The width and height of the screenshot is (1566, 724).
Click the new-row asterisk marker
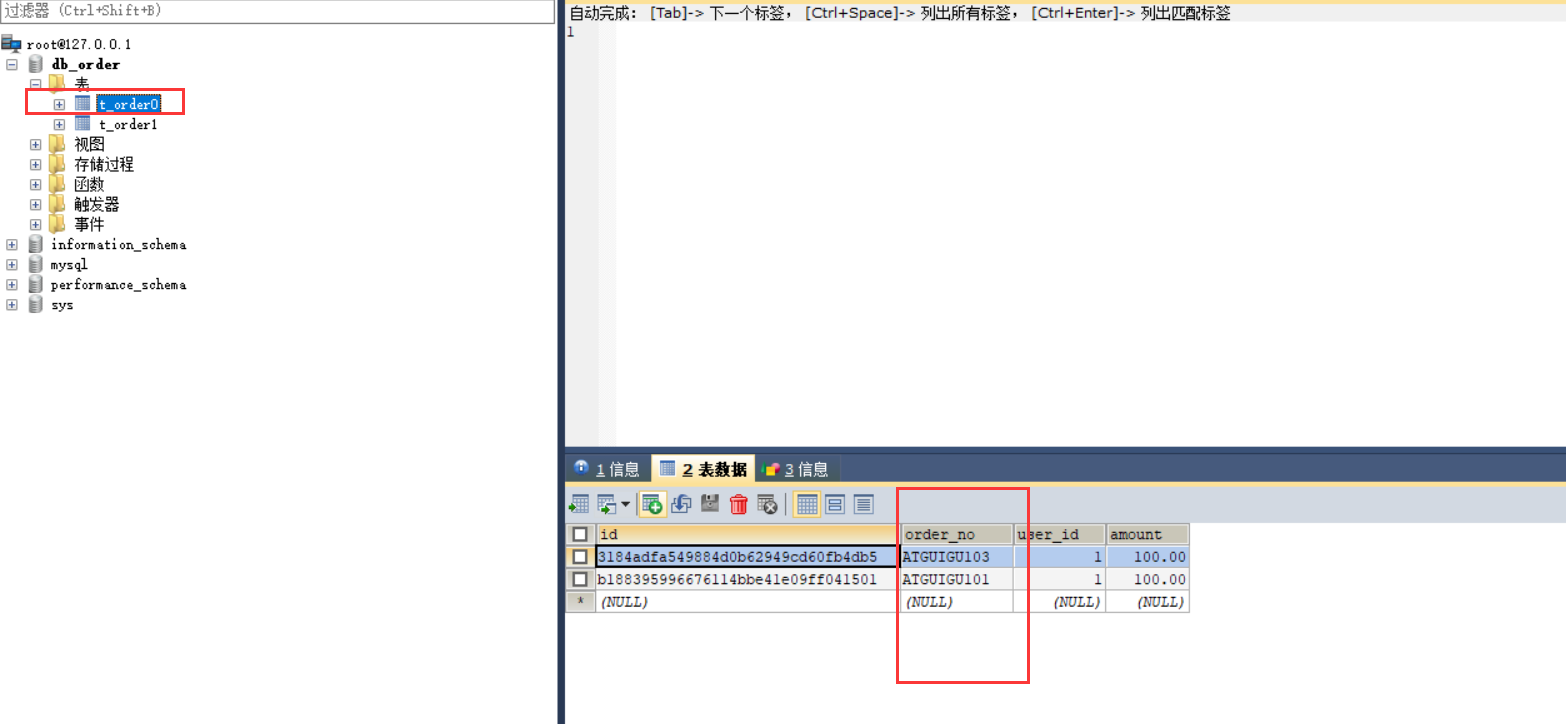tap(580, 602)
